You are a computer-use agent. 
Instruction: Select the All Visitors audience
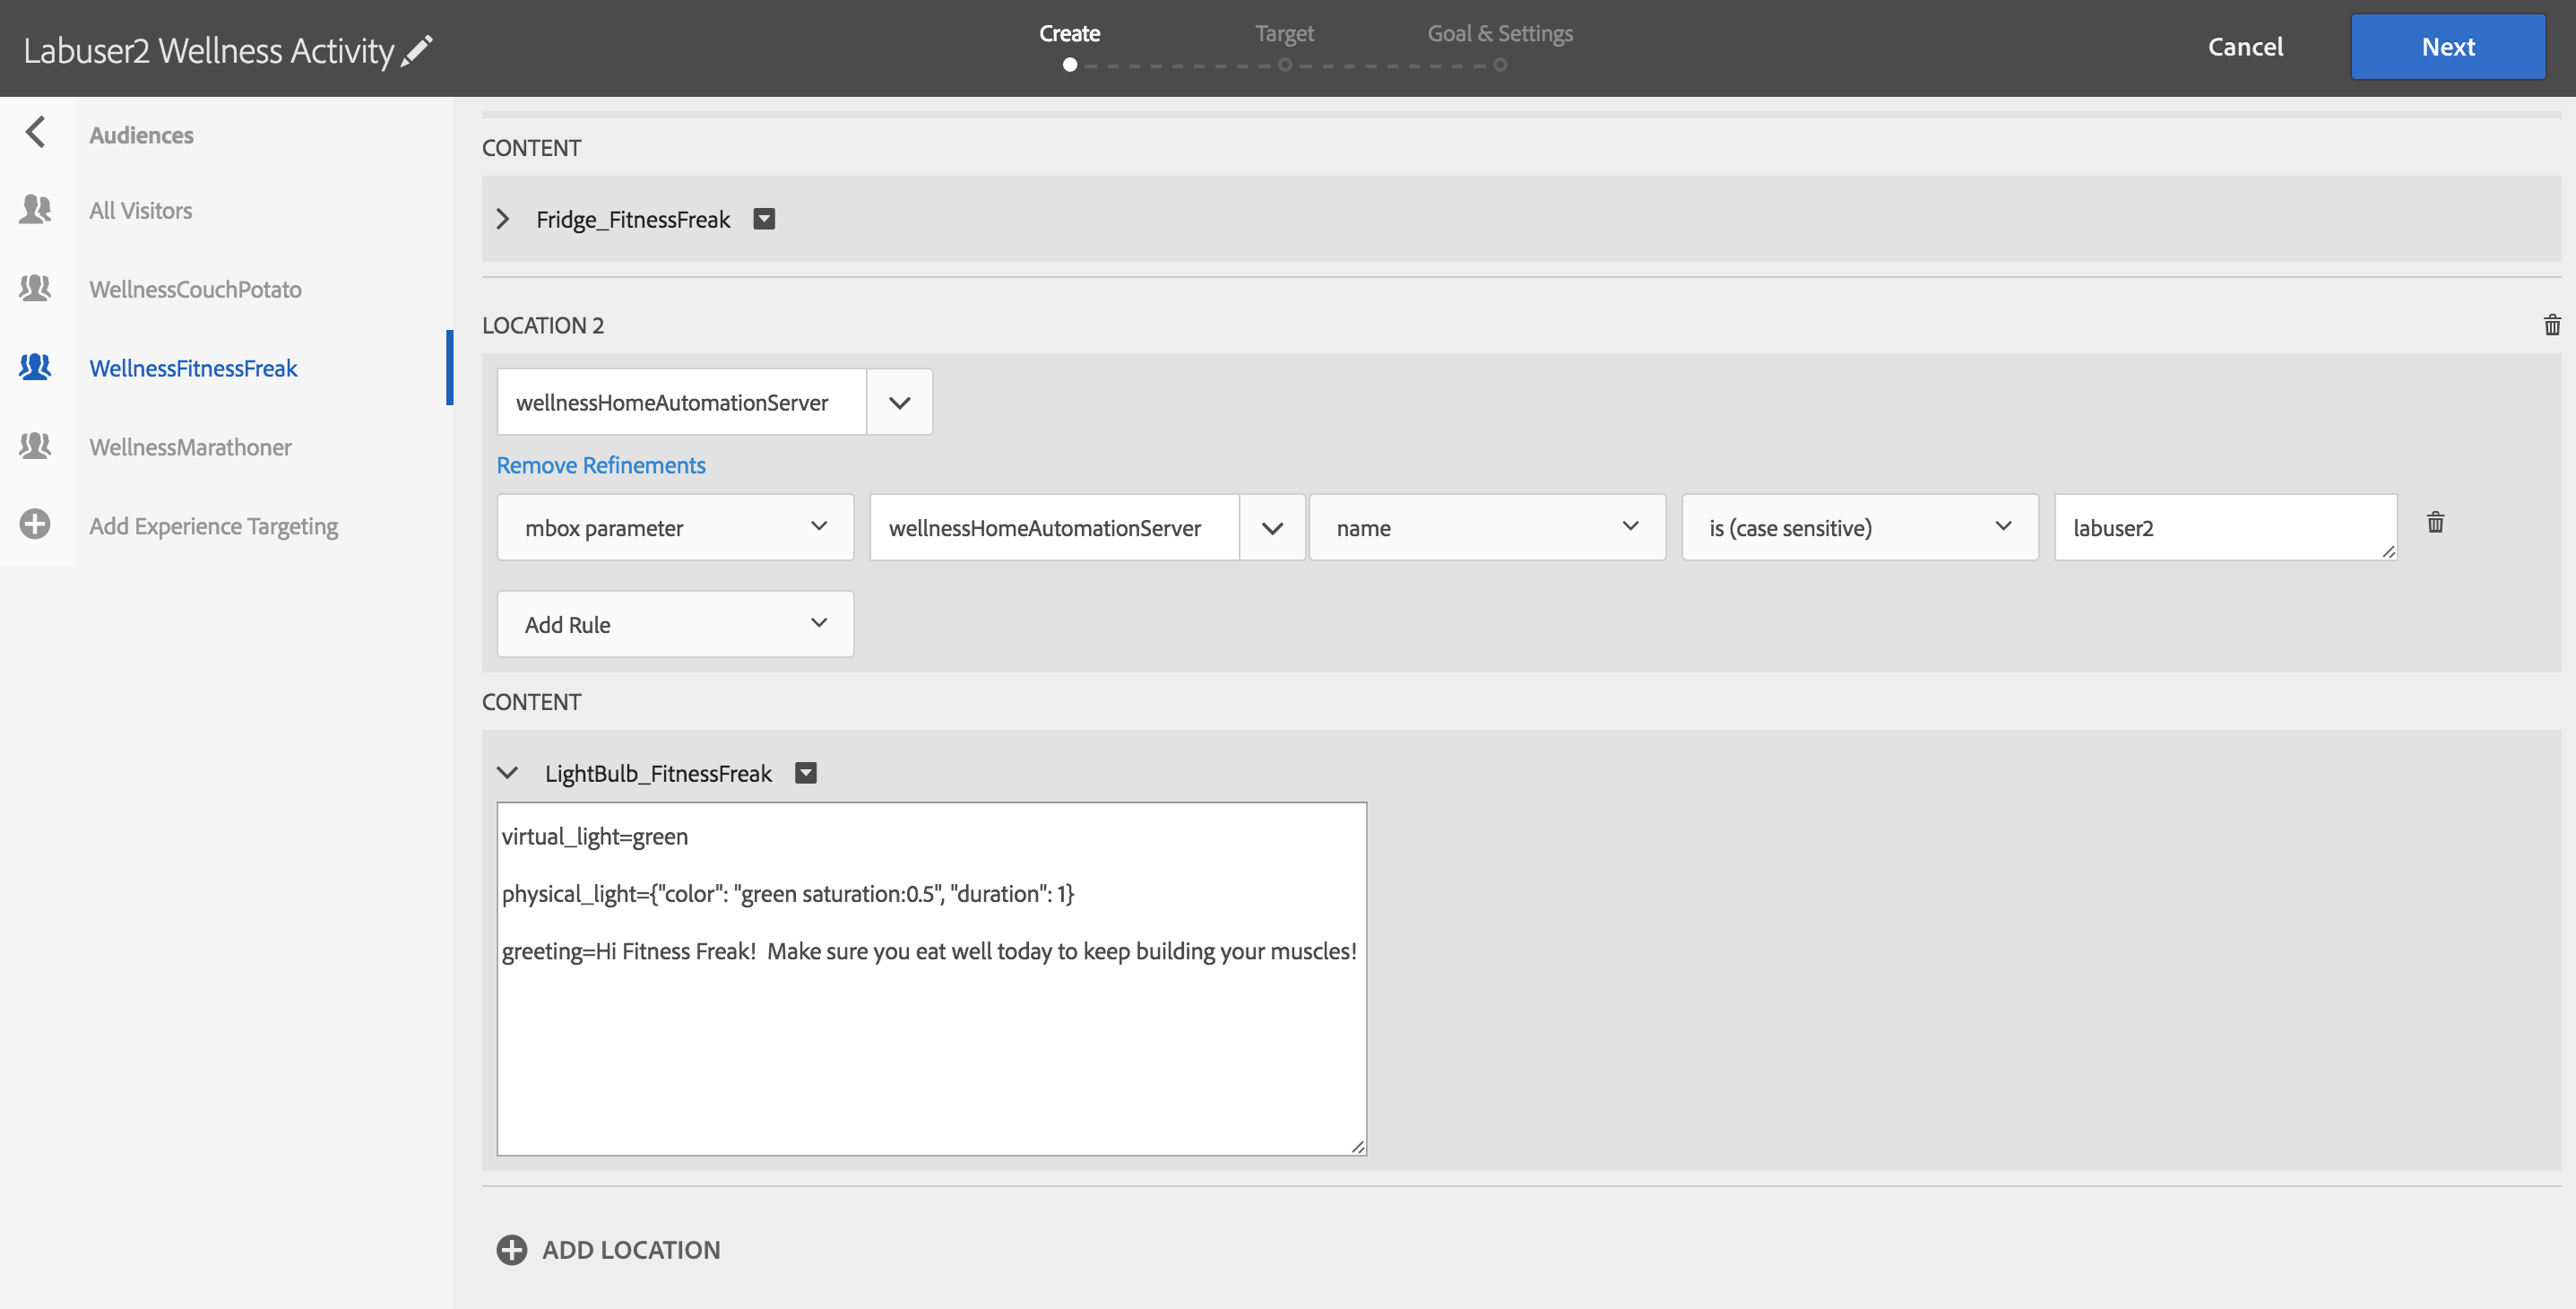[x=141, y=210]
